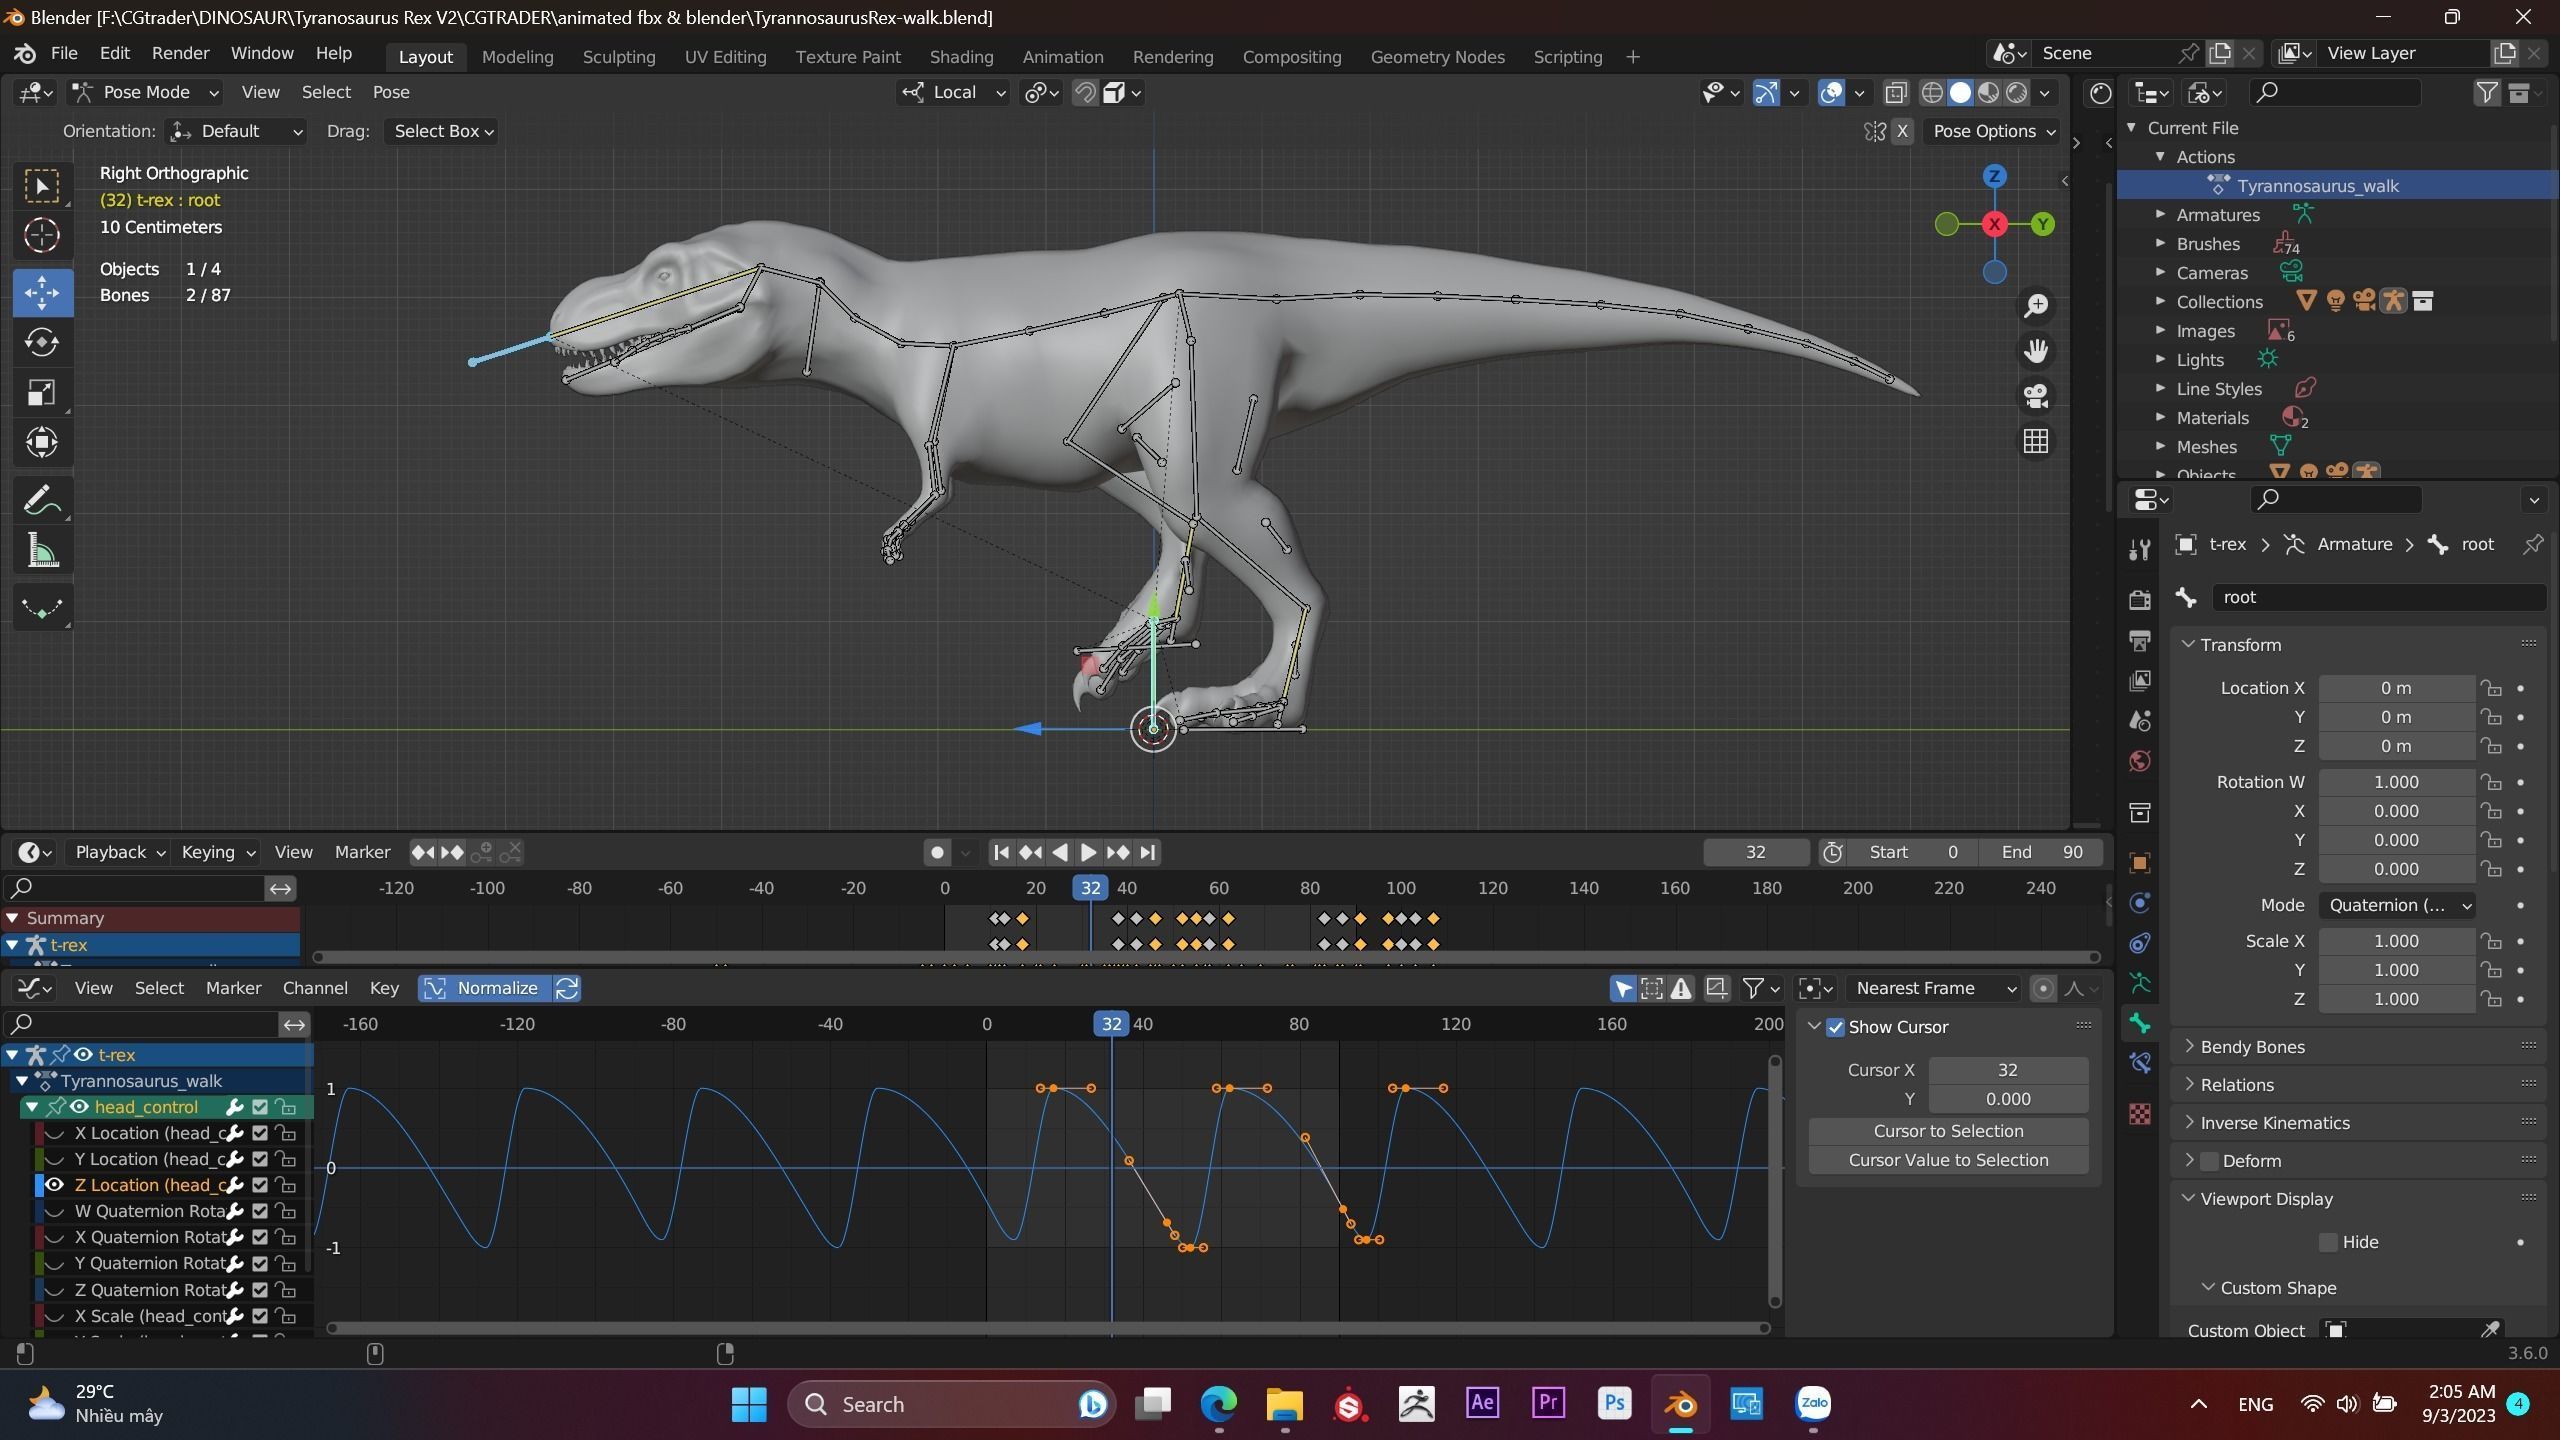Activate the Scale tool

click(42, 393)
